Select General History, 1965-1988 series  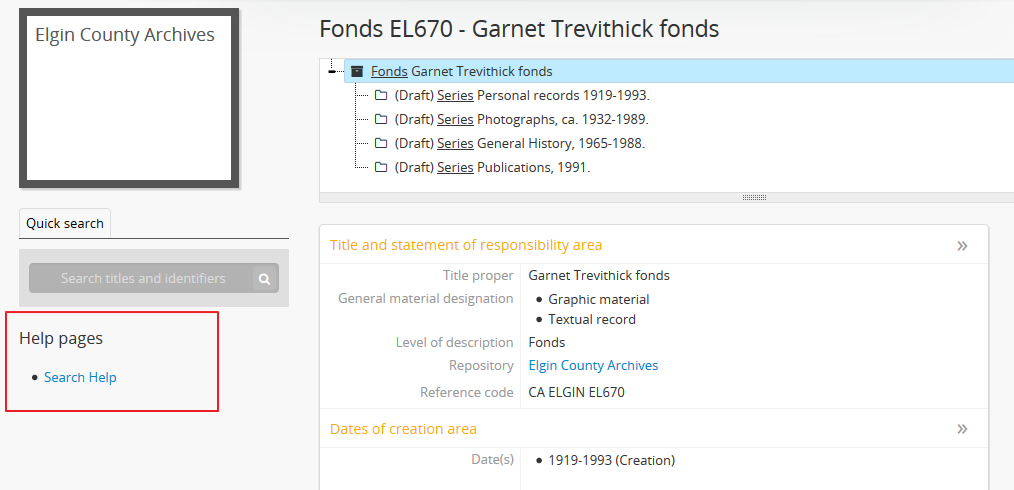point(560,144)
